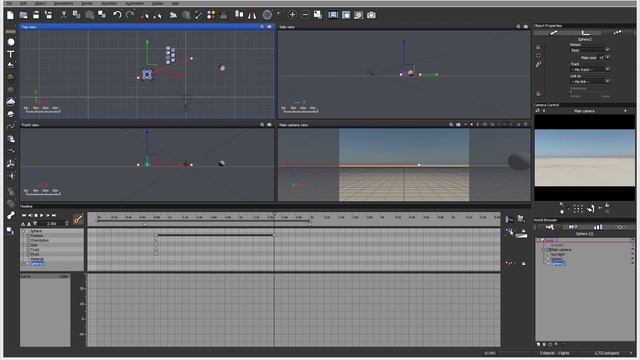Toggle auto-keyframing key icon in Timeline
The width and height of the screenshot is (640, 360).
pos(78,219)
